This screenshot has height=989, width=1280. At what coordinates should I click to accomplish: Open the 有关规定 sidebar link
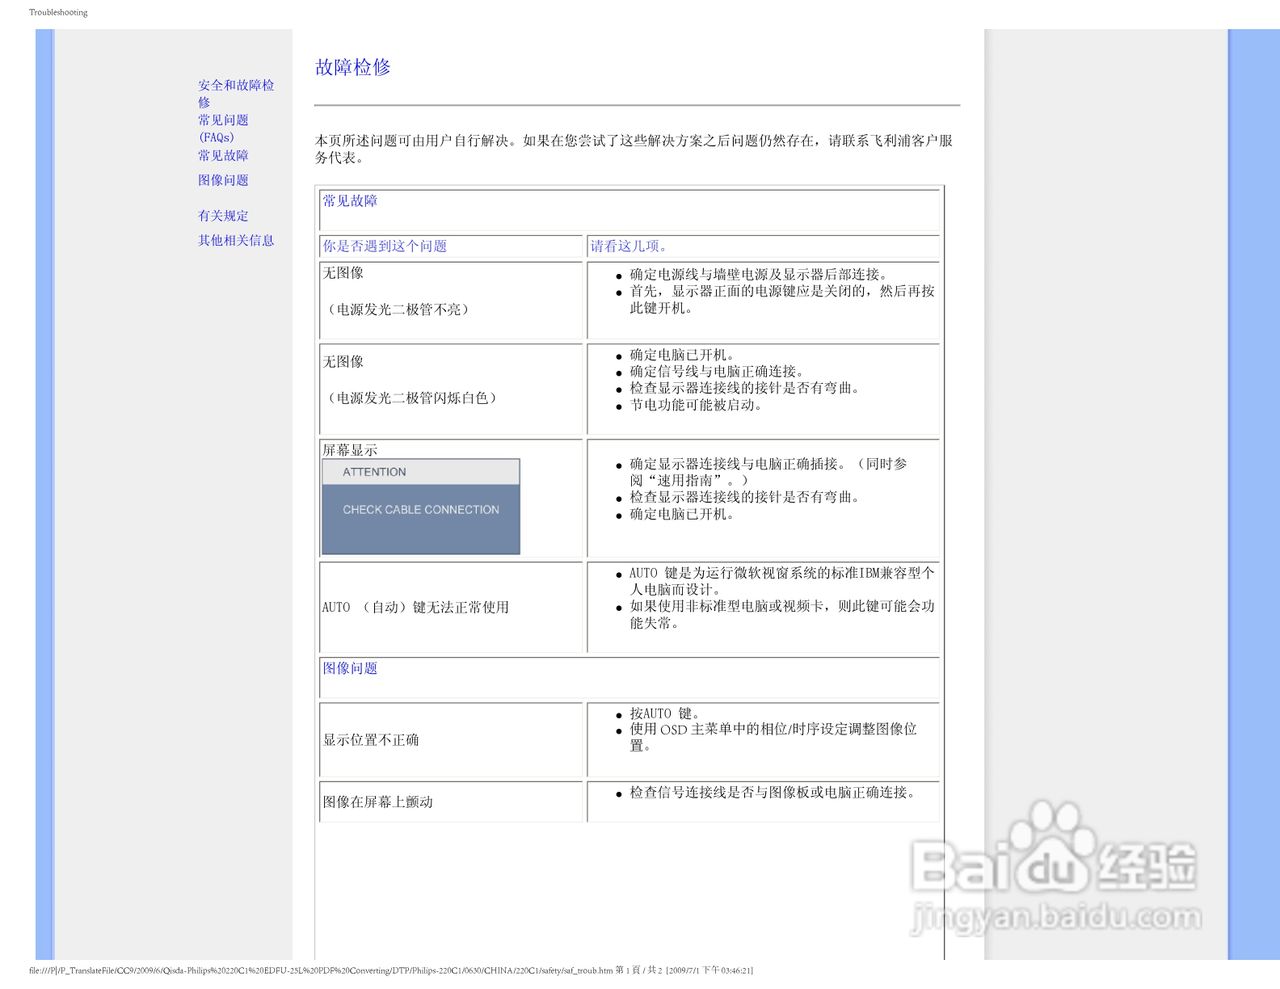point(223,215)
